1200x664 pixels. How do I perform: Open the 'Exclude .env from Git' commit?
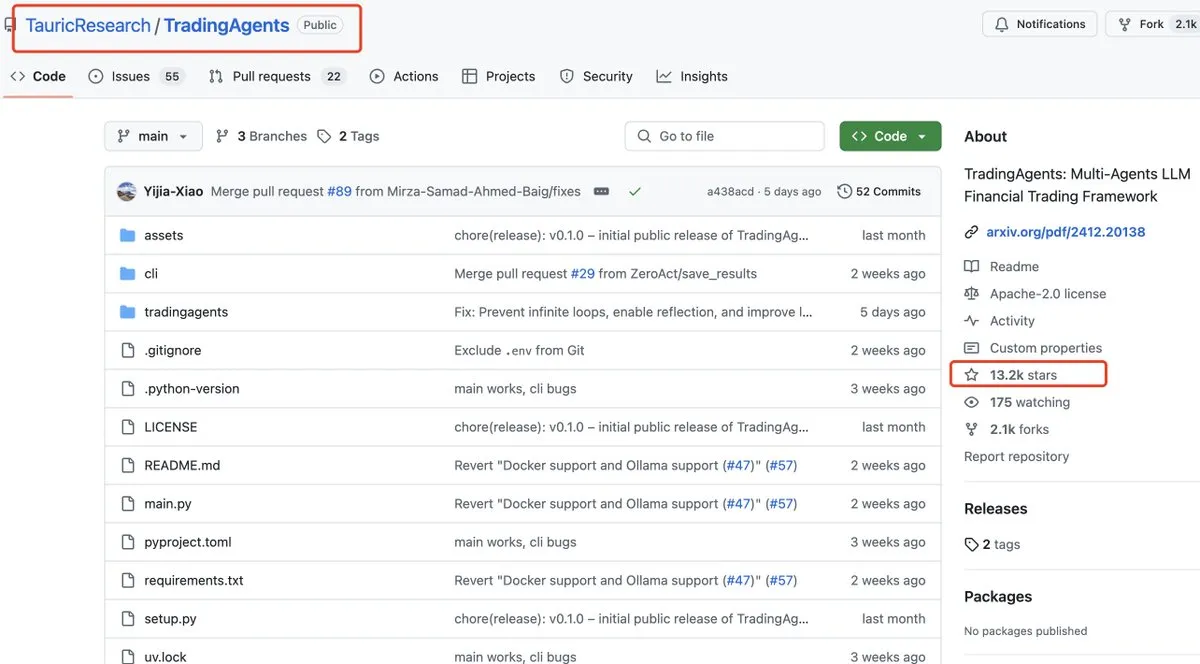coord(519,350)
